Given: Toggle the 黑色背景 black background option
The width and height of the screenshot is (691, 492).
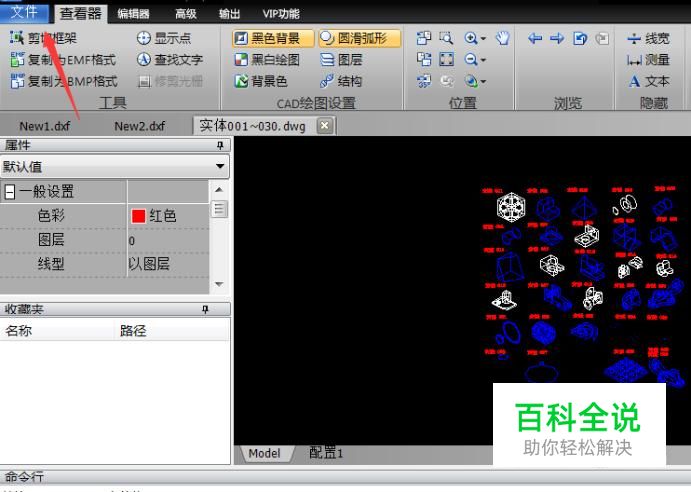Looking at the screenshot, I should [x=272, y=38].
